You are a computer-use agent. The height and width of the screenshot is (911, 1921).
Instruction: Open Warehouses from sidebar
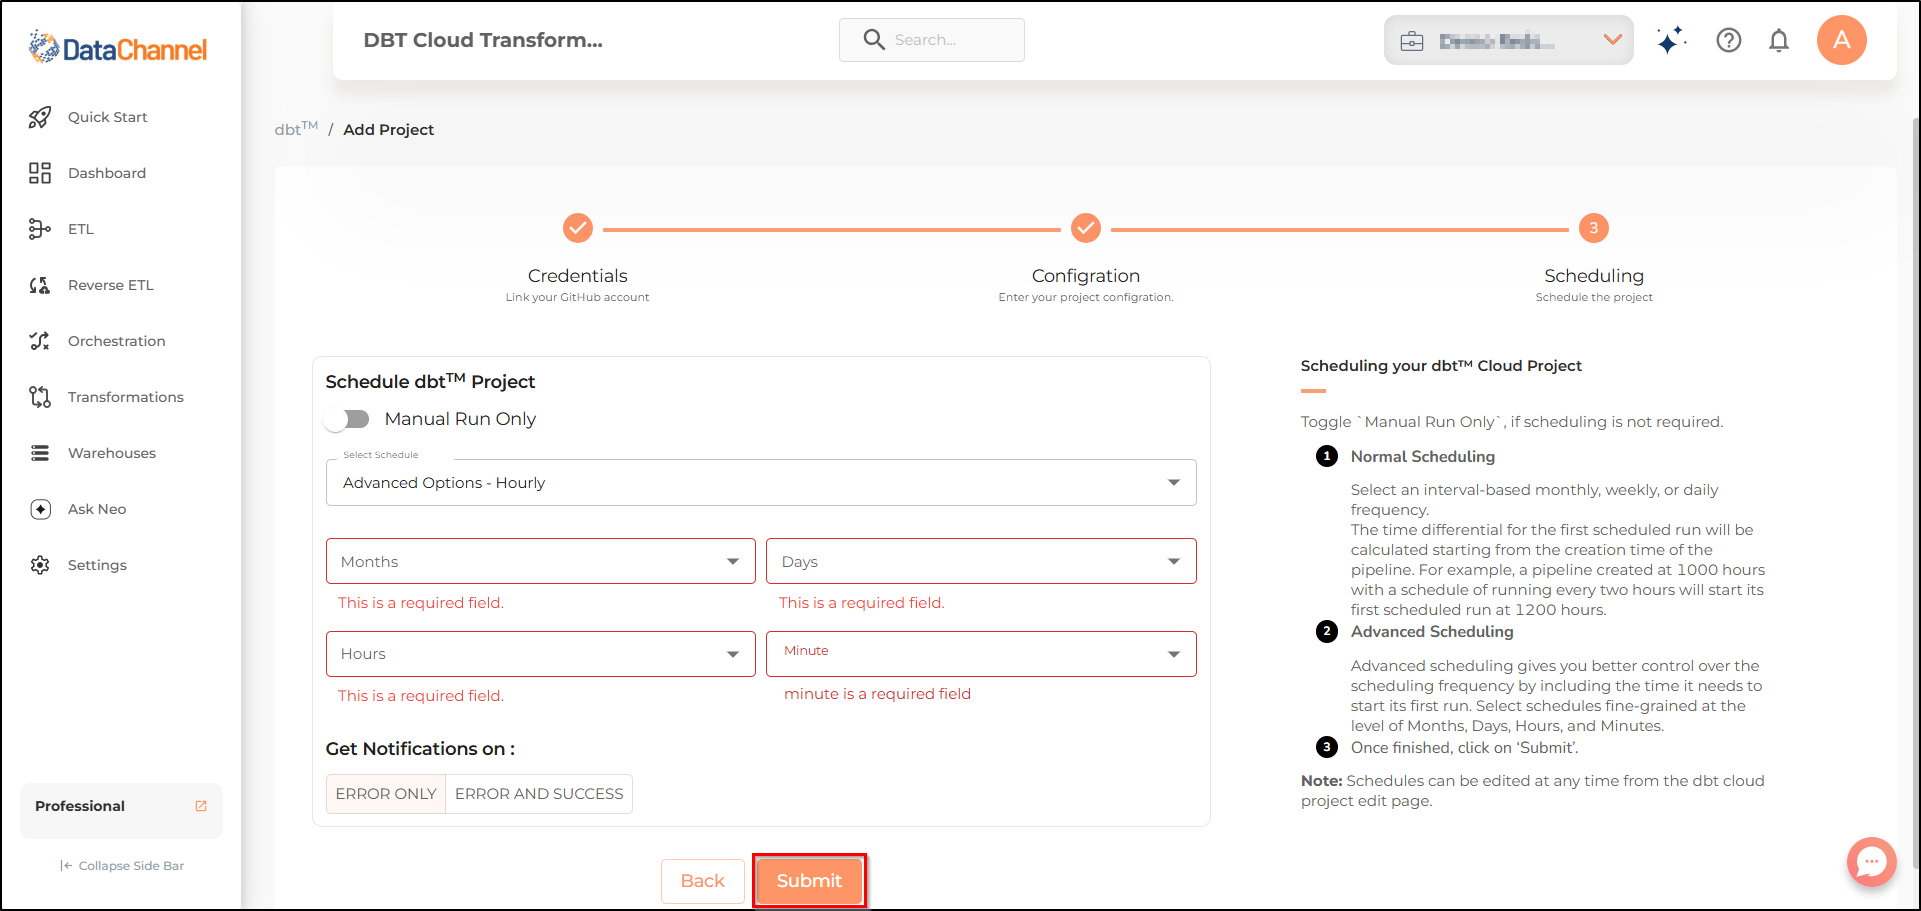pos(112,453)
